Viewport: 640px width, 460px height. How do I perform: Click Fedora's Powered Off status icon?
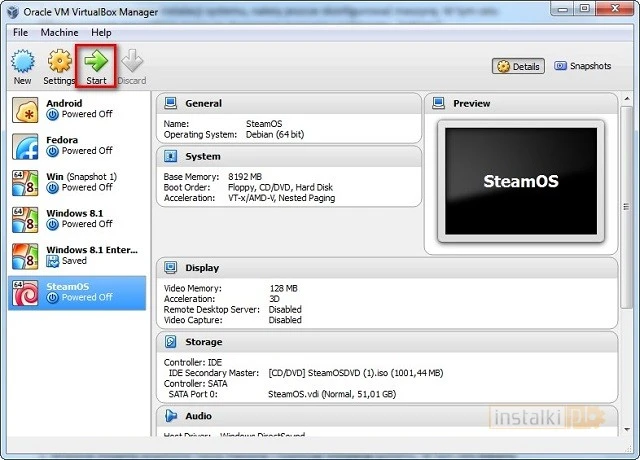coord(52,151)
